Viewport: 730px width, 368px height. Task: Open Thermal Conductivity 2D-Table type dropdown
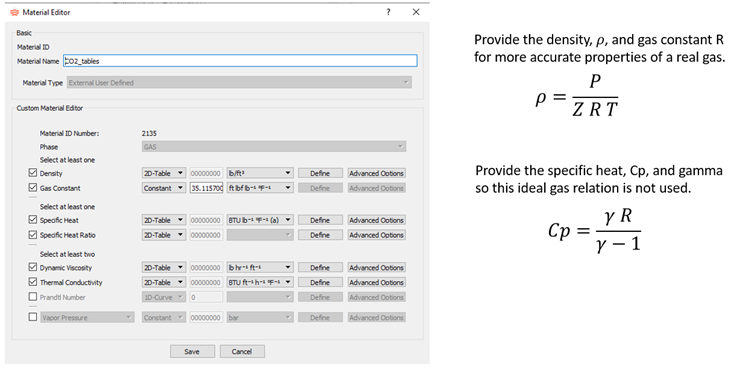pyautogui.click(x=163, y=283)
